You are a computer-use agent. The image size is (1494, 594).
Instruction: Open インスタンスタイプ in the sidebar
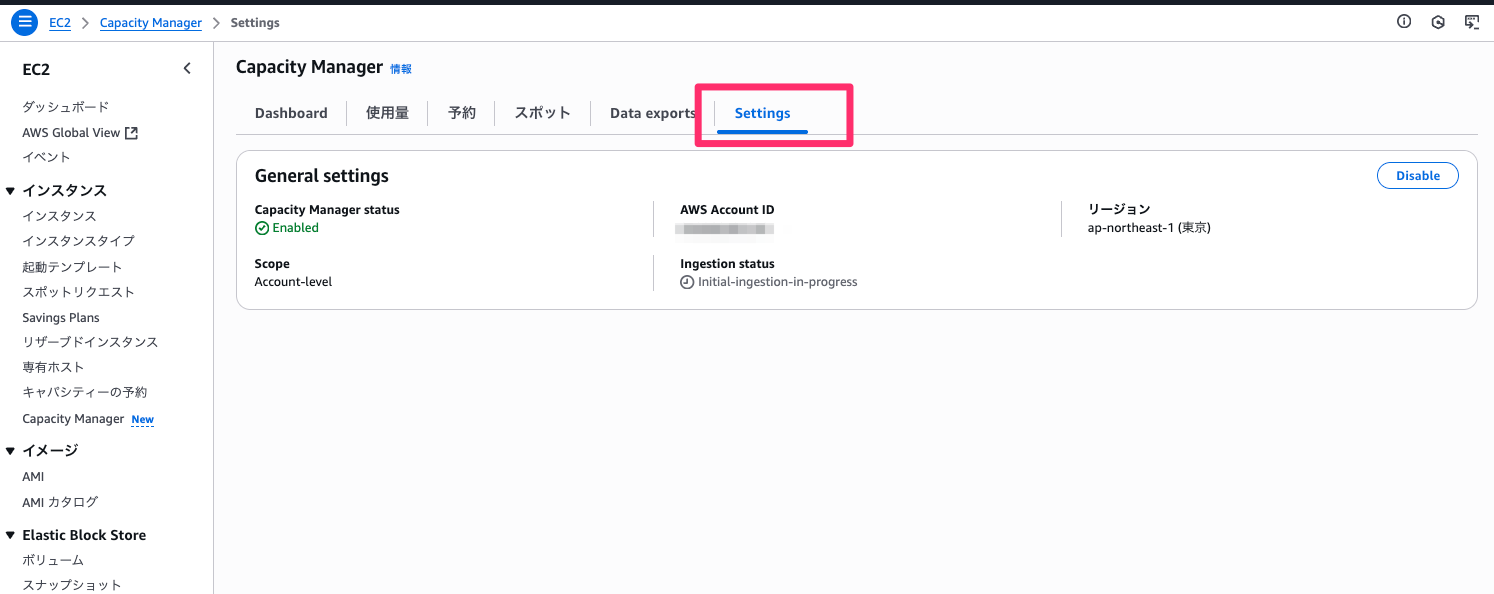coord(78,241)
